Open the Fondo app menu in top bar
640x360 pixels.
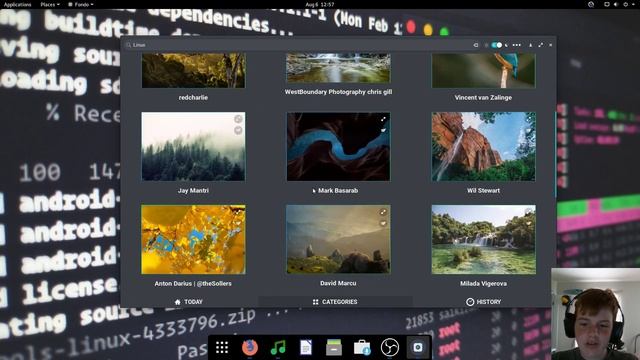[x=81, y=4]
